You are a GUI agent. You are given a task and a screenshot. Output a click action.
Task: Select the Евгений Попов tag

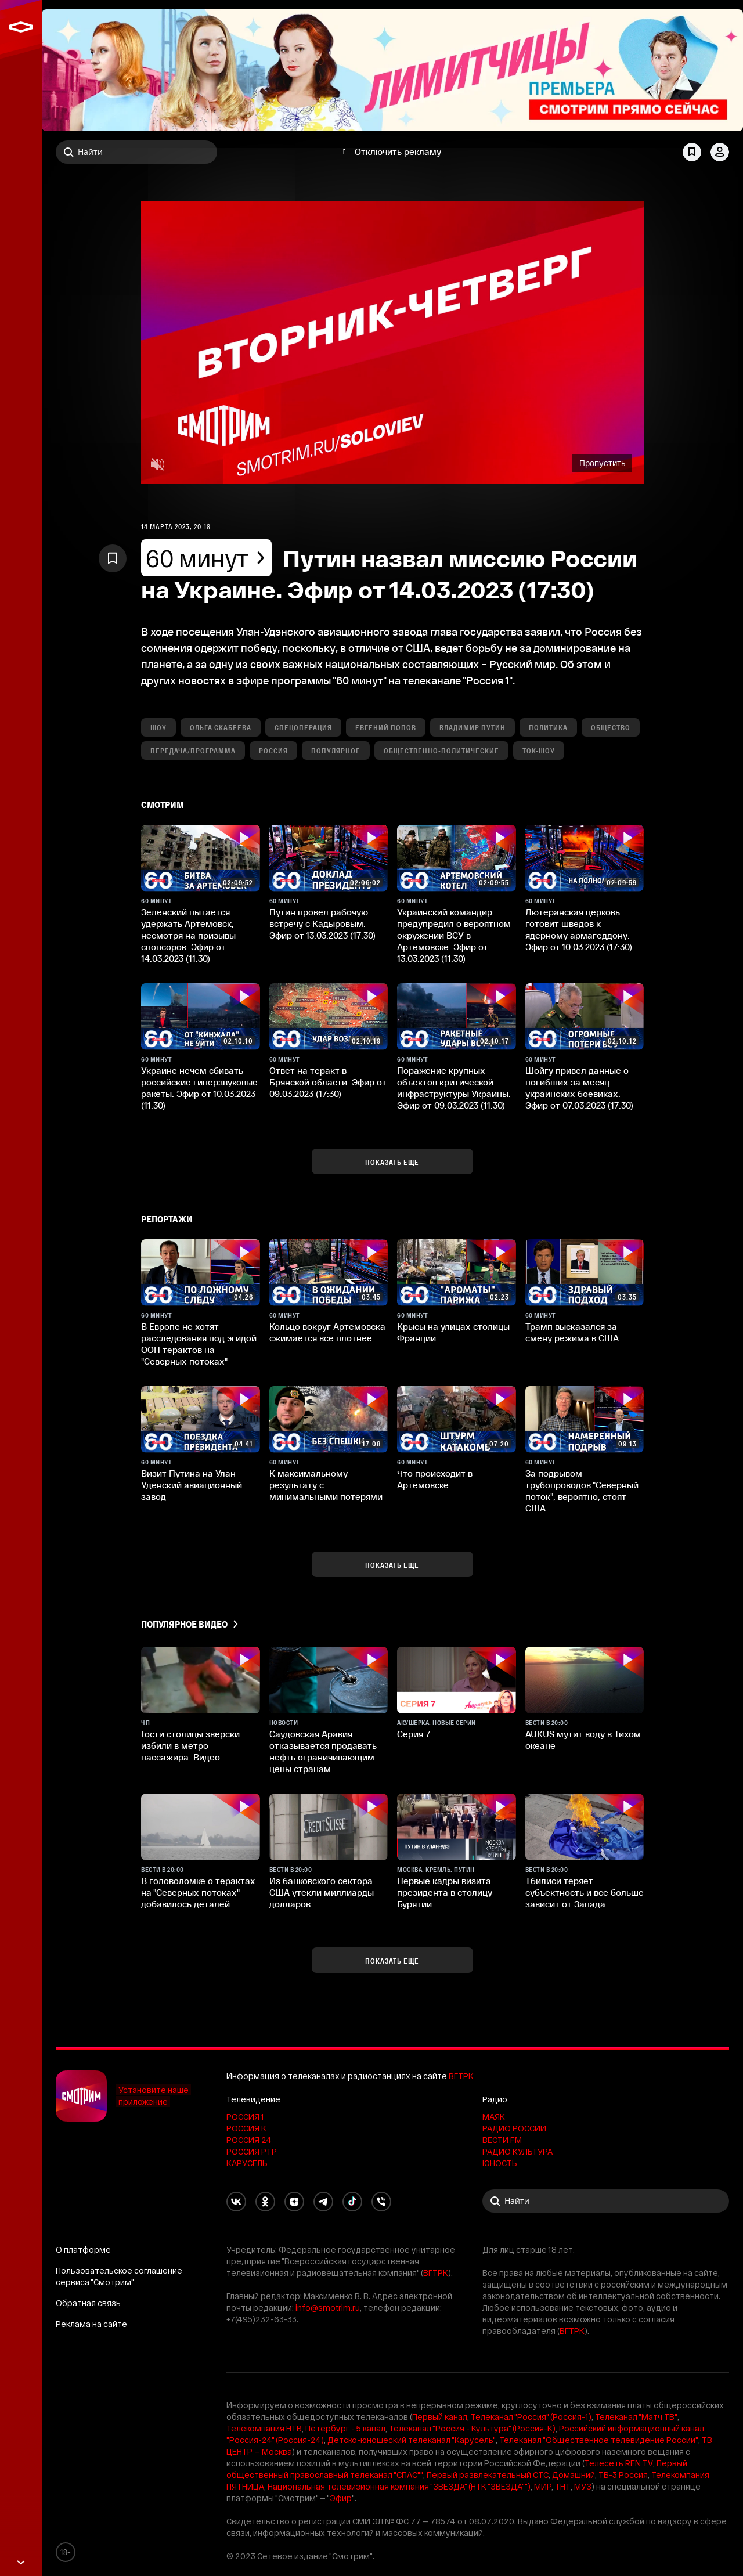point(385,727)
